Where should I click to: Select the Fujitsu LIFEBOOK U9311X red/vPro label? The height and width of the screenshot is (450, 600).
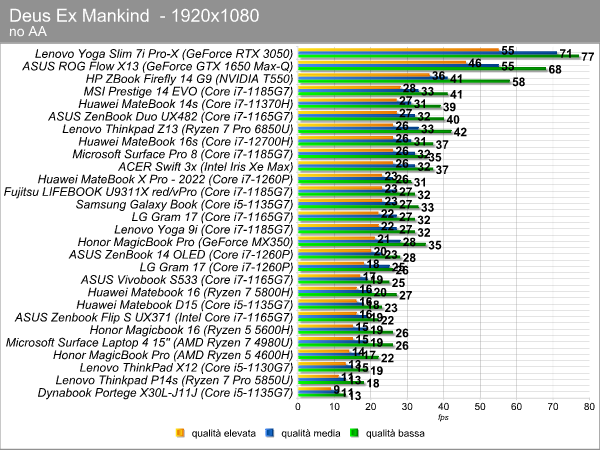tap(148, 192)
